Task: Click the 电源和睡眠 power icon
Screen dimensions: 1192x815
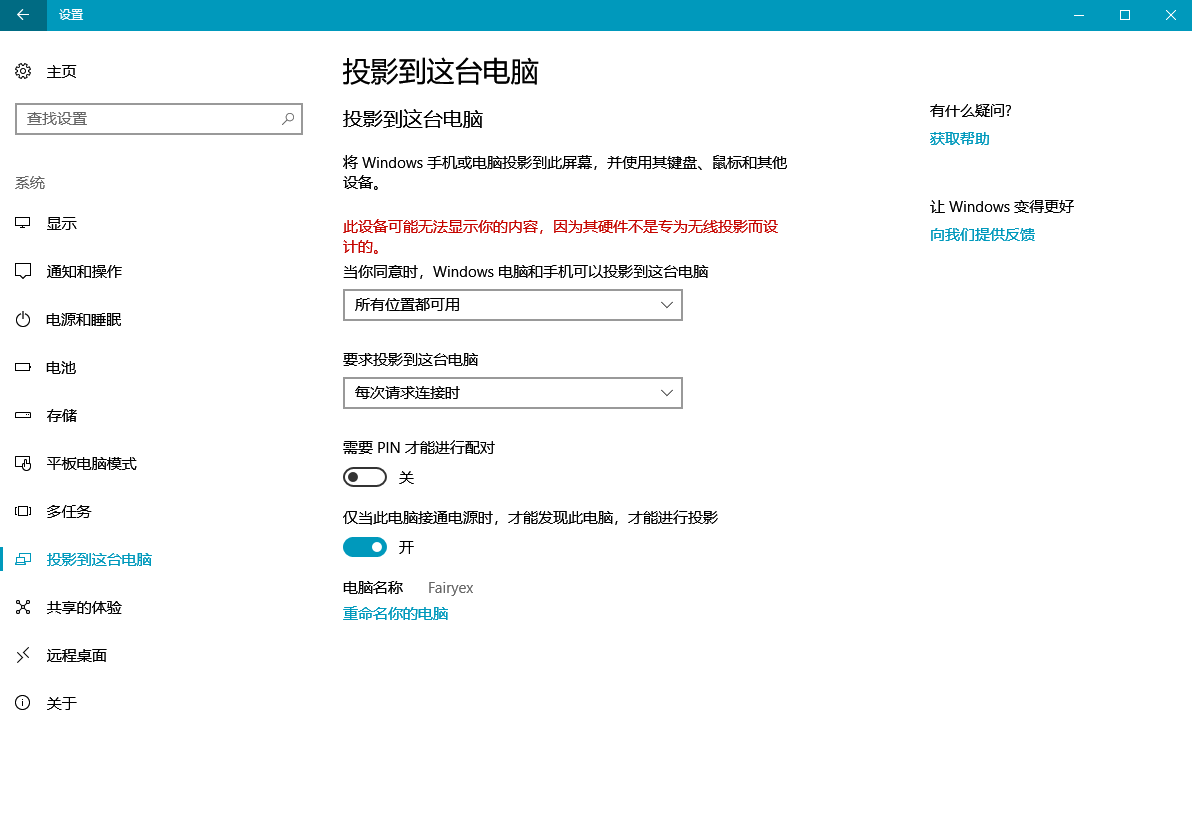Action: [x=23, y=319]
